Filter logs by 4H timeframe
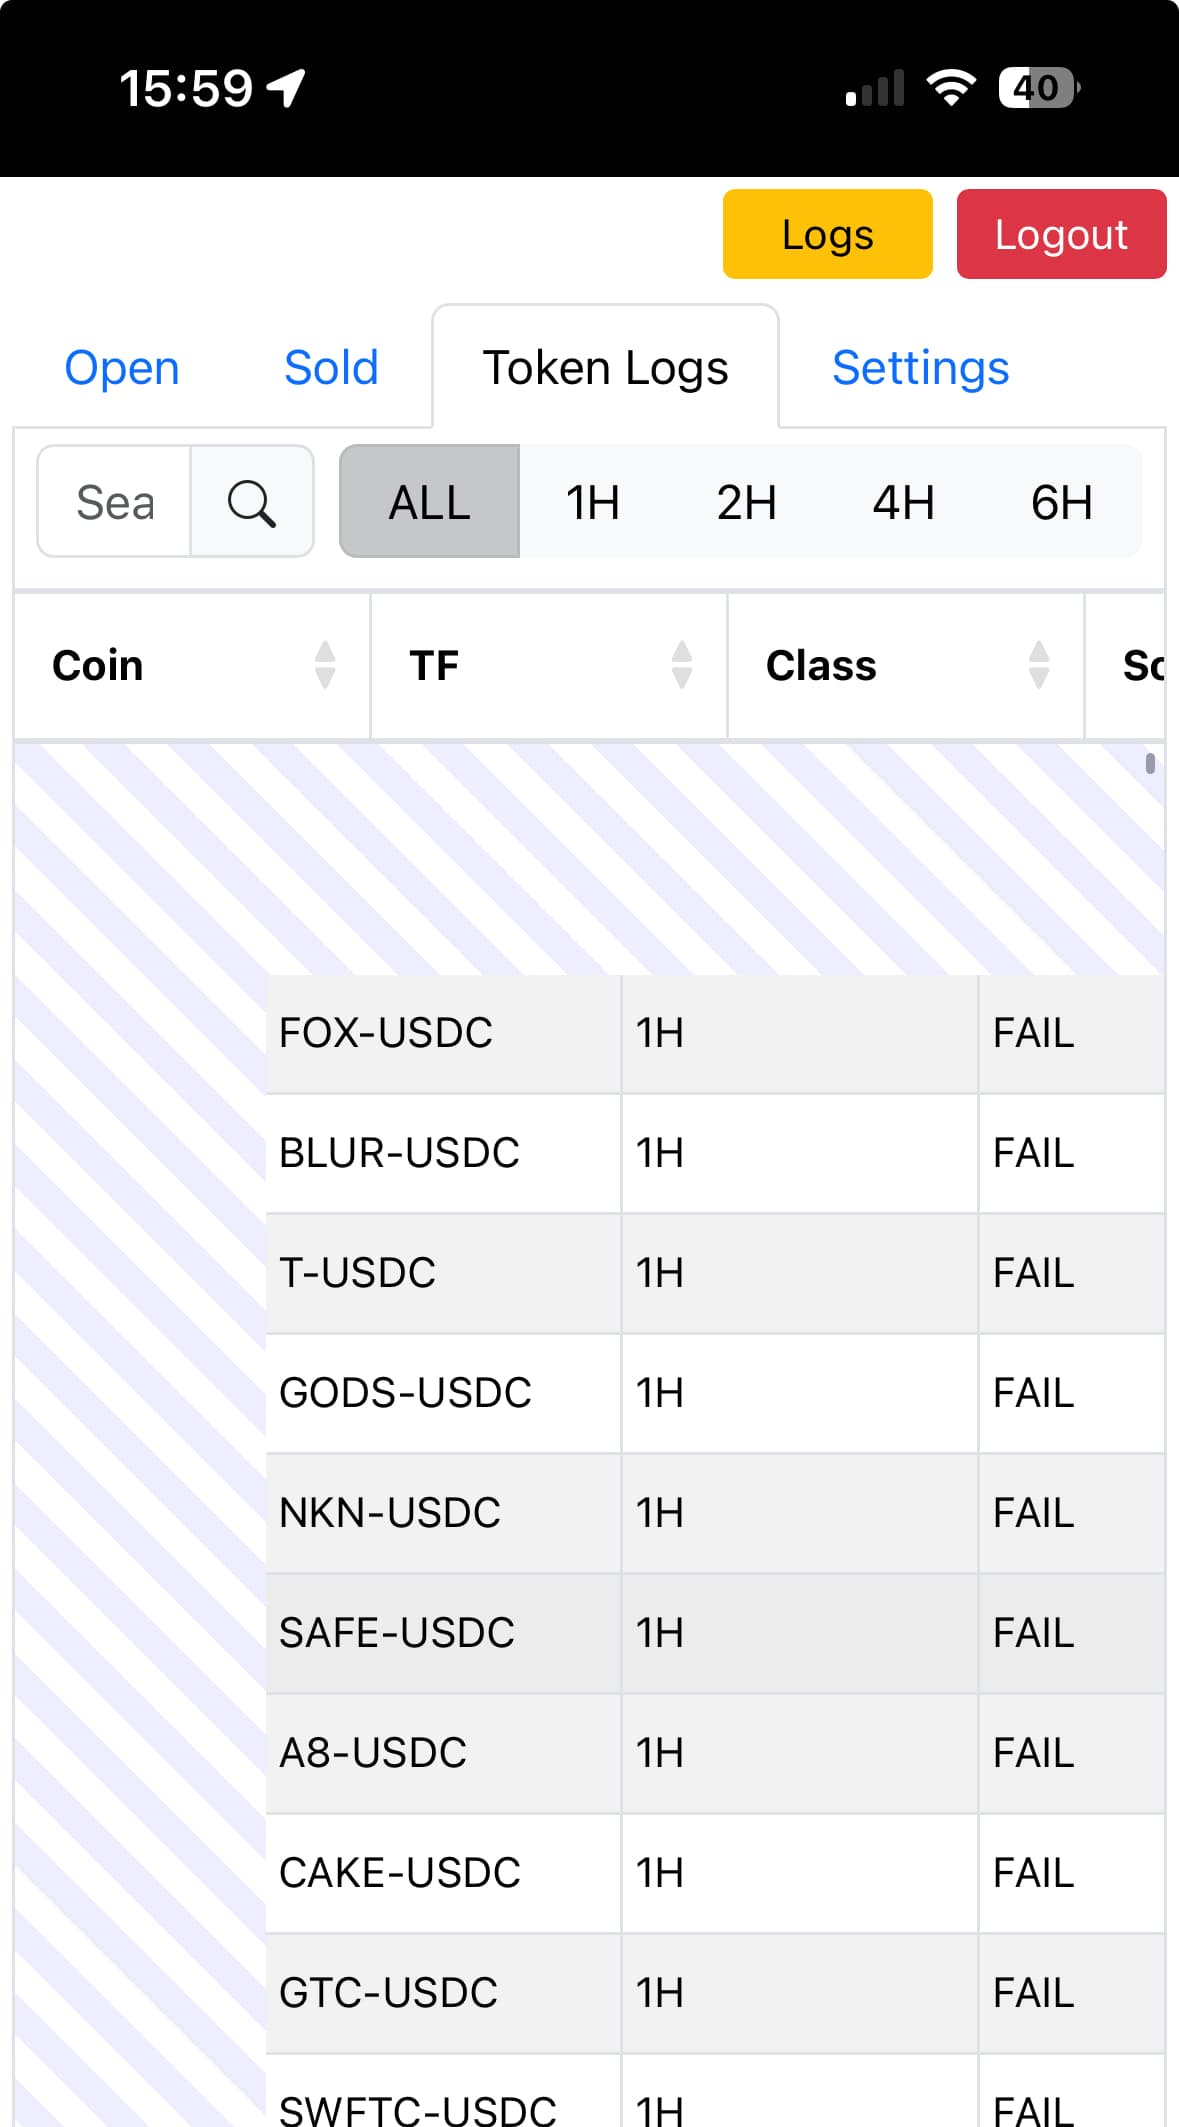Viewport: 1179px width, 2127px height. (904, 502)
